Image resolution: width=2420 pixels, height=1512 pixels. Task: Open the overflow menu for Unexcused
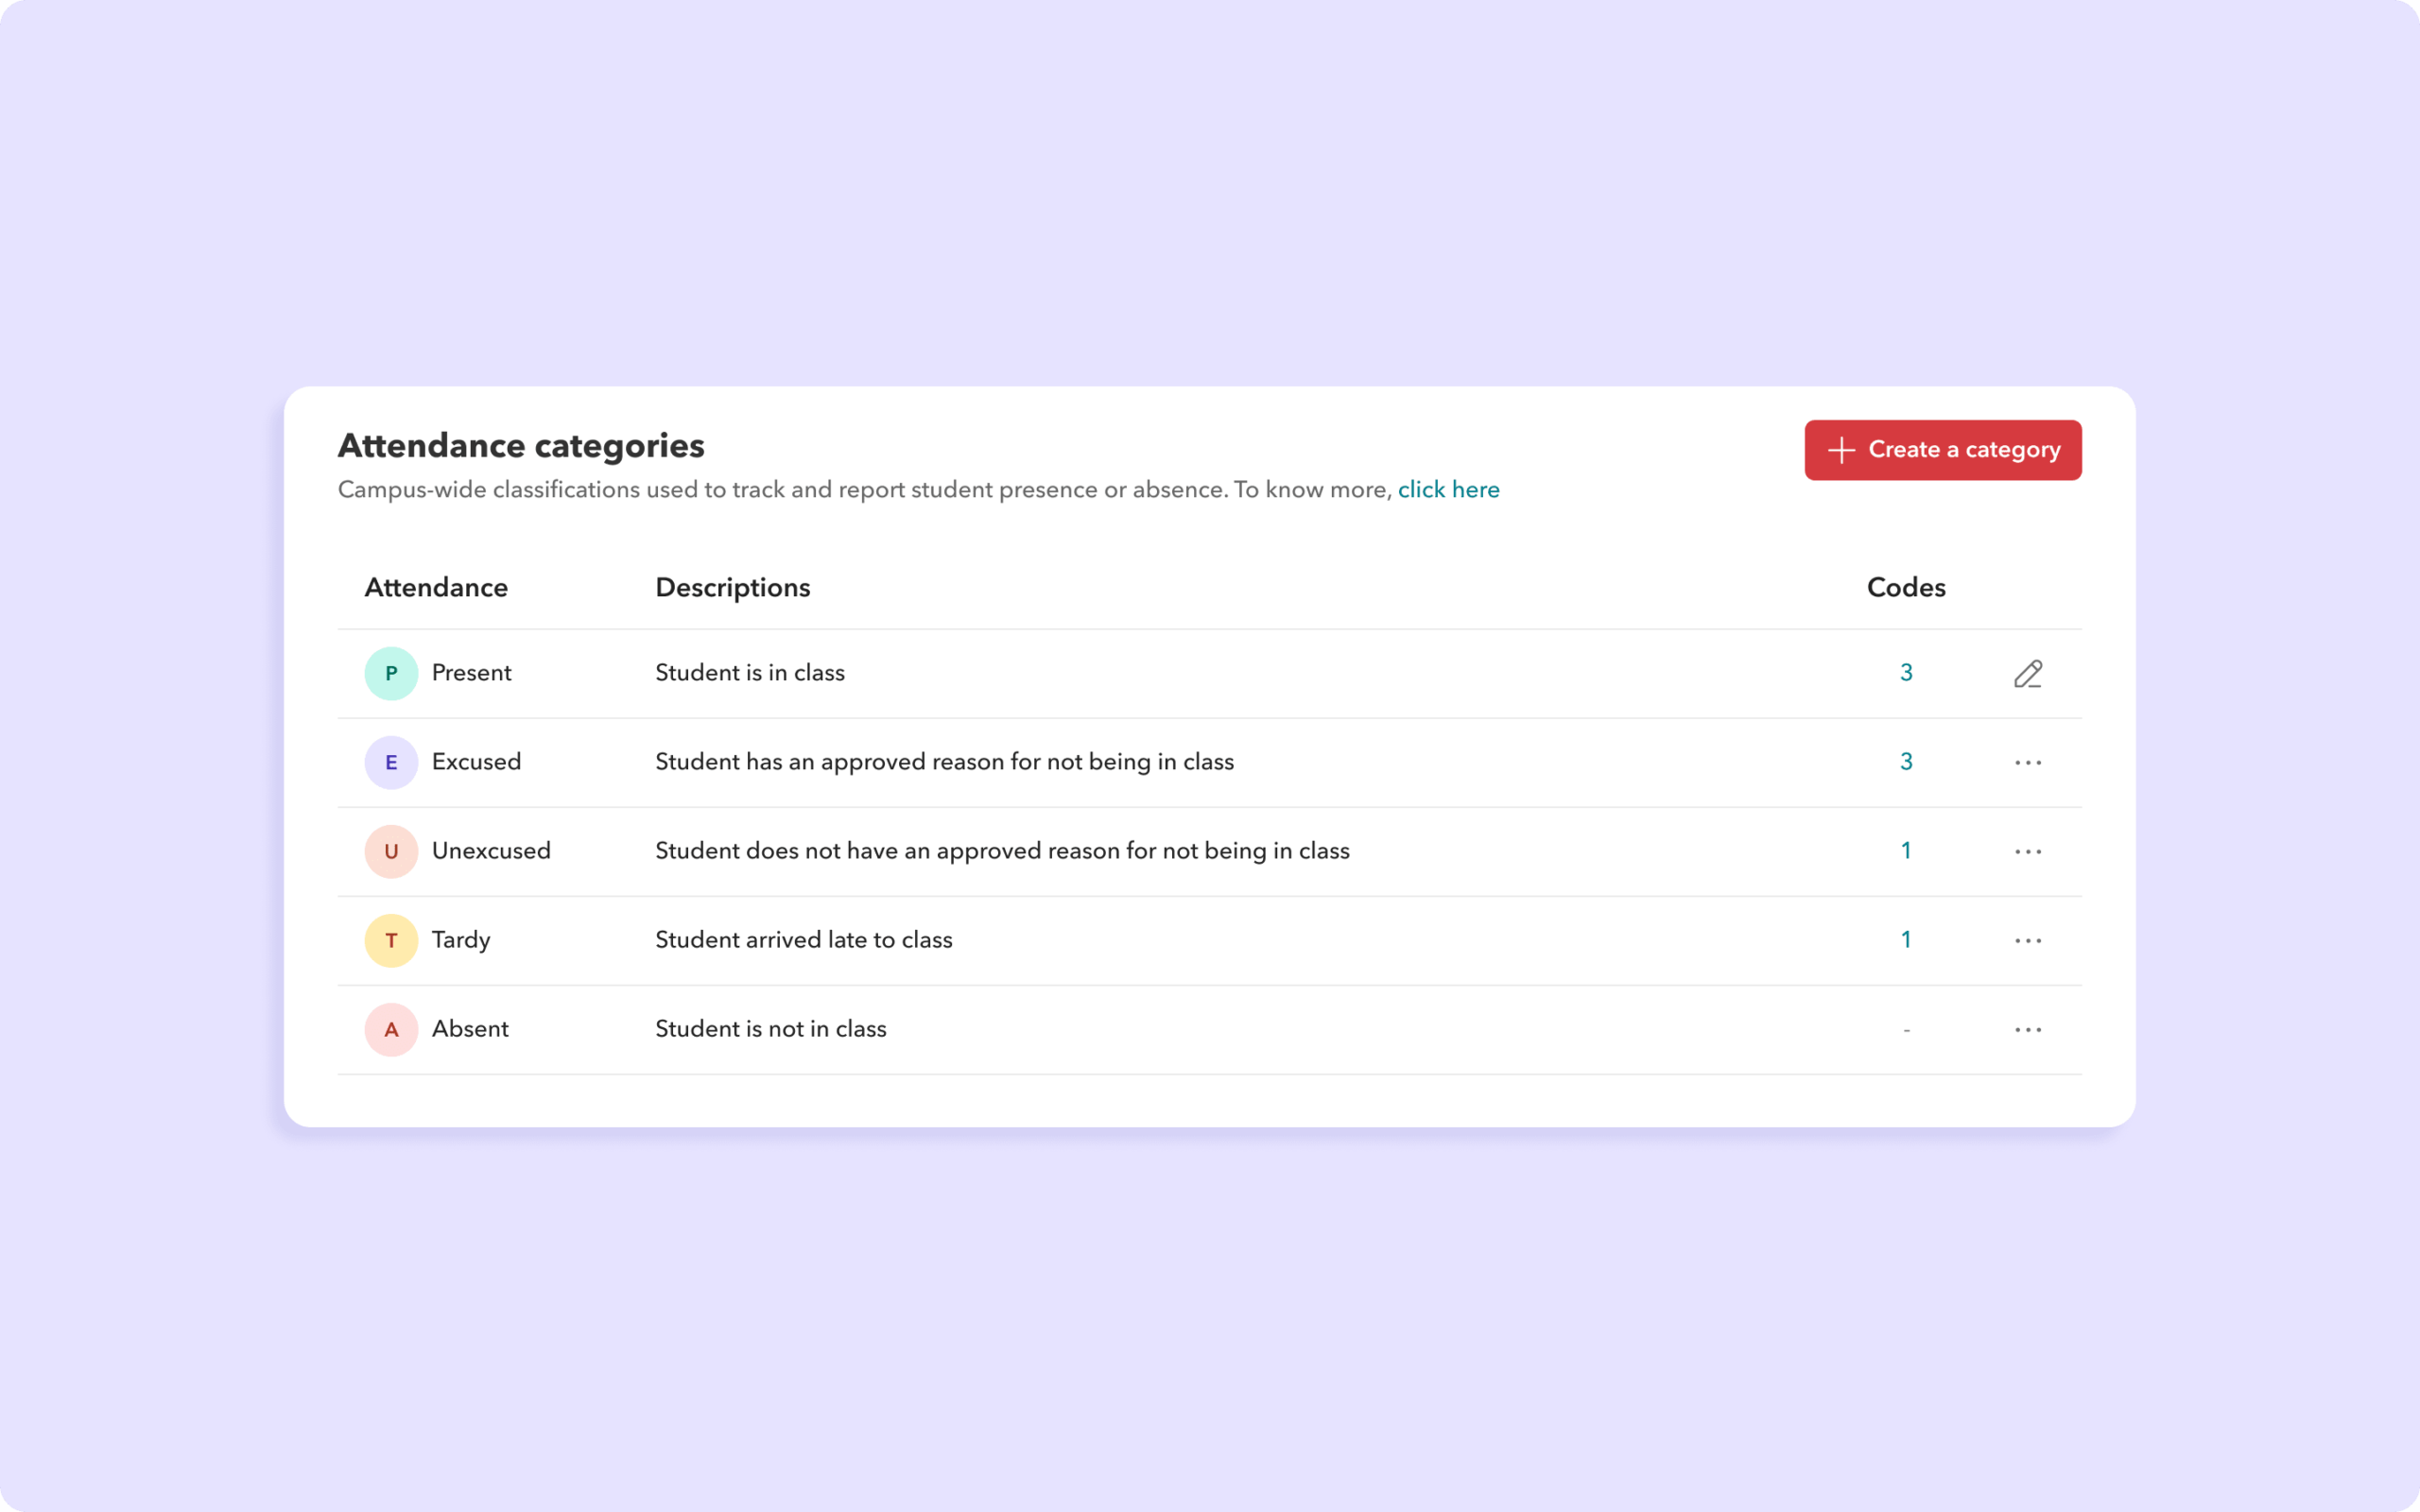tap(2028, 851)
